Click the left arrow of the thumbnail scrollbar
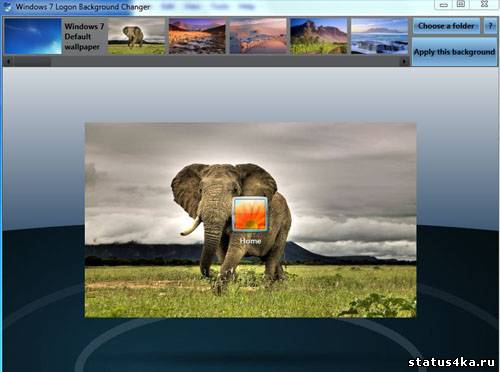The height and width of the screenshot is (372, 500). pos(8,61)
